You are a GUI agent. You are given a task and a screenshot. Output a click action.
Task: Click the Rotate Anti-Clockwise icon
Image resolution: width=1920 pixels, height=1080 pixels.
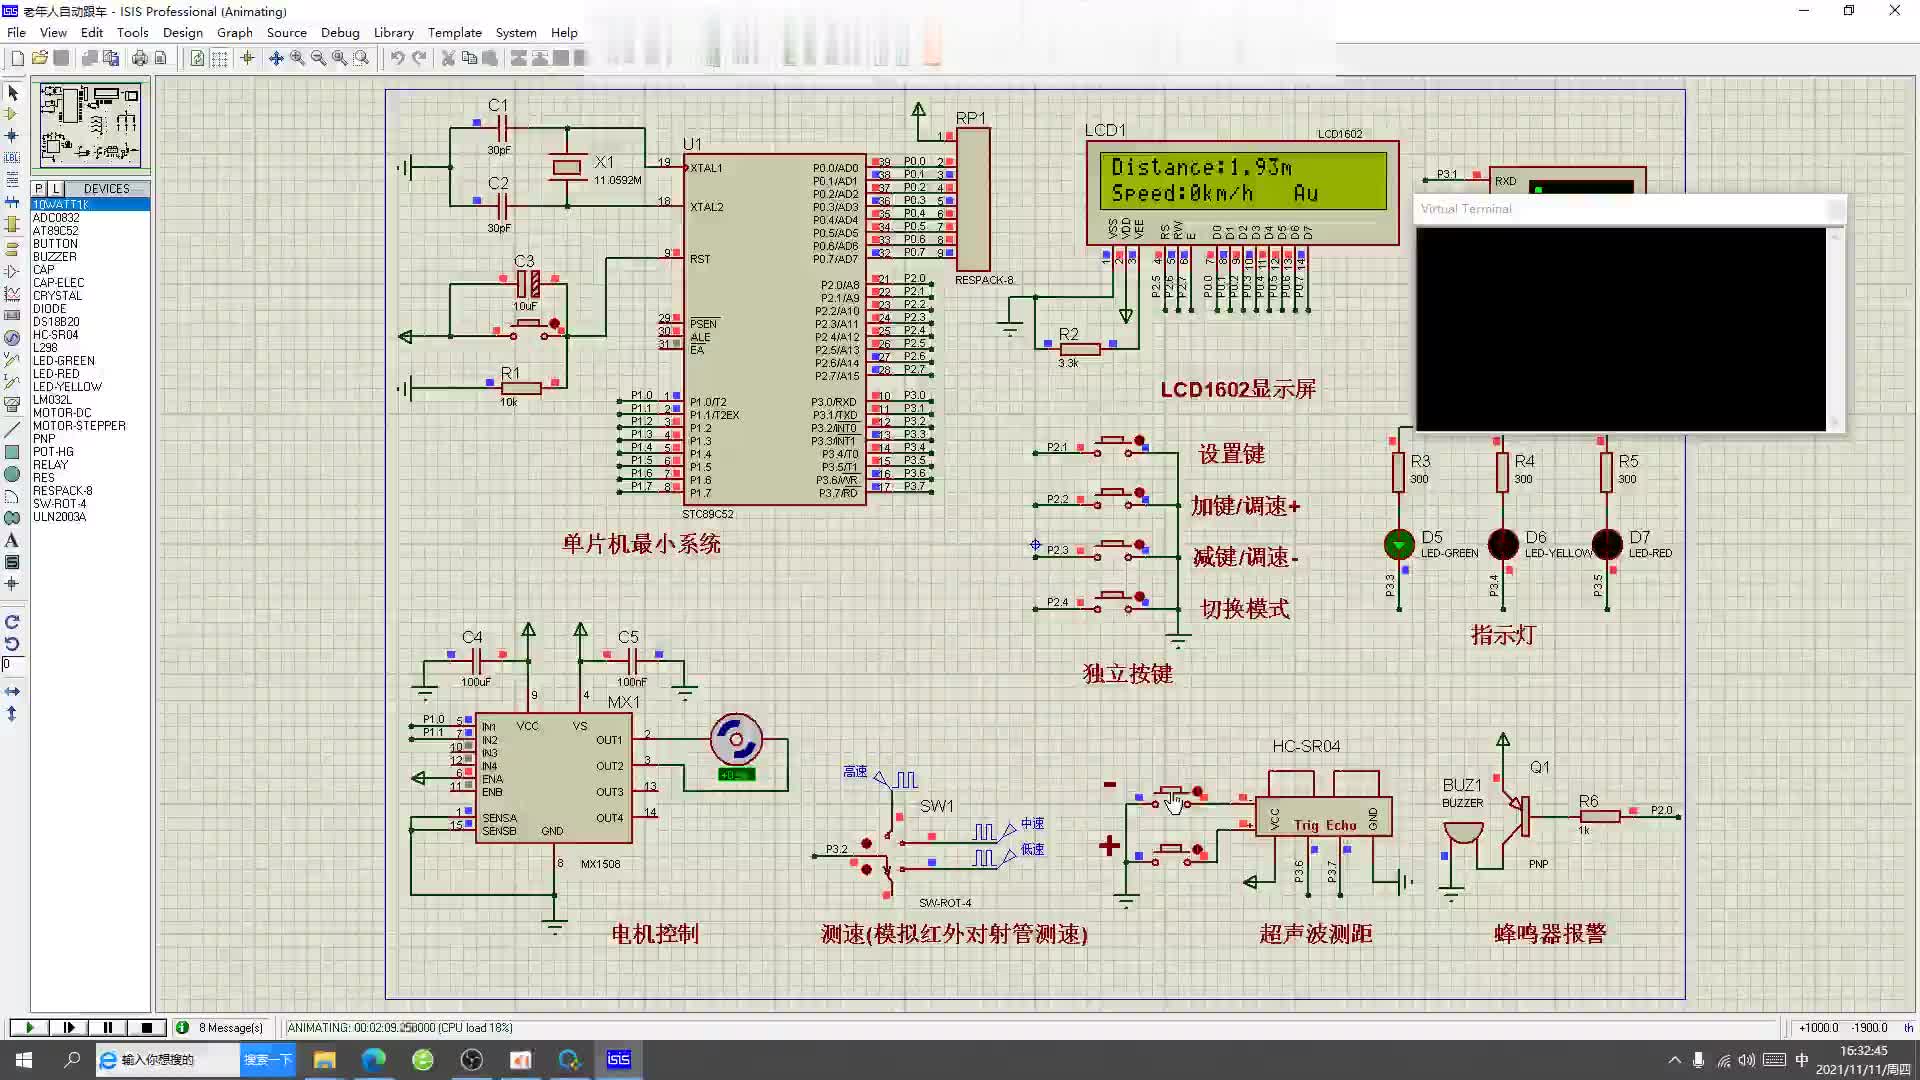pos(12,644)
